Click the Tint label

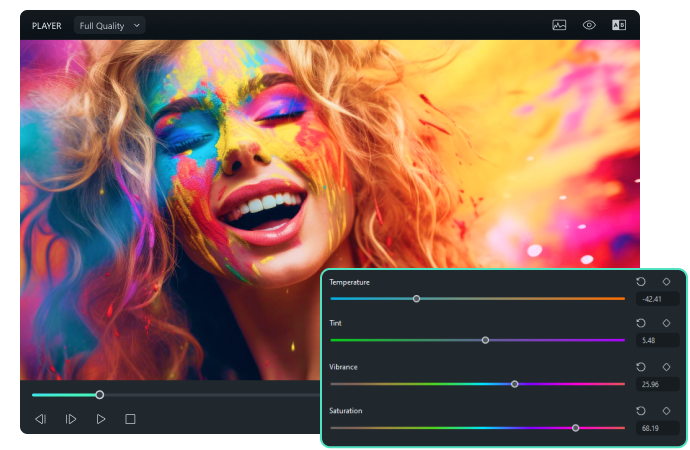point(335,323)
